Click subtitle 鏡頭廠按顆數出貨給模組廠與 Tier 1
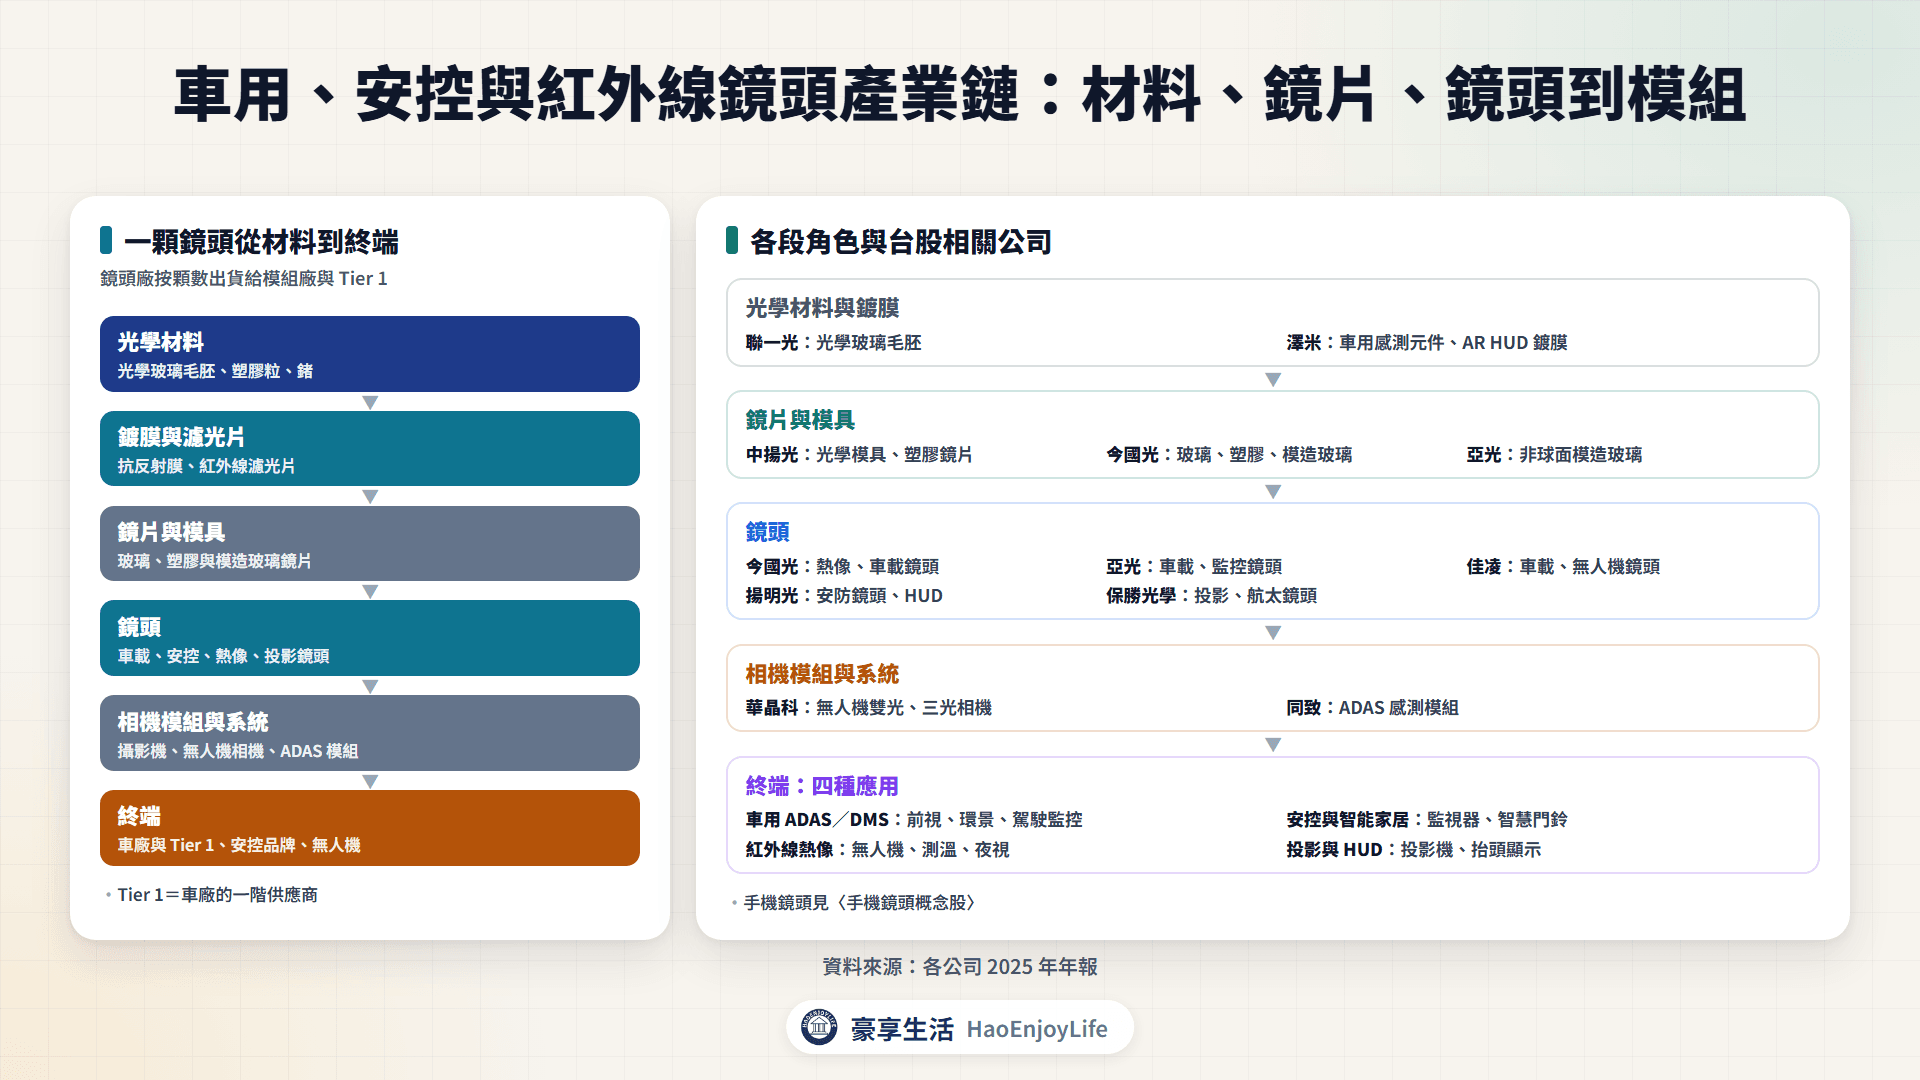 pos(243,279)
